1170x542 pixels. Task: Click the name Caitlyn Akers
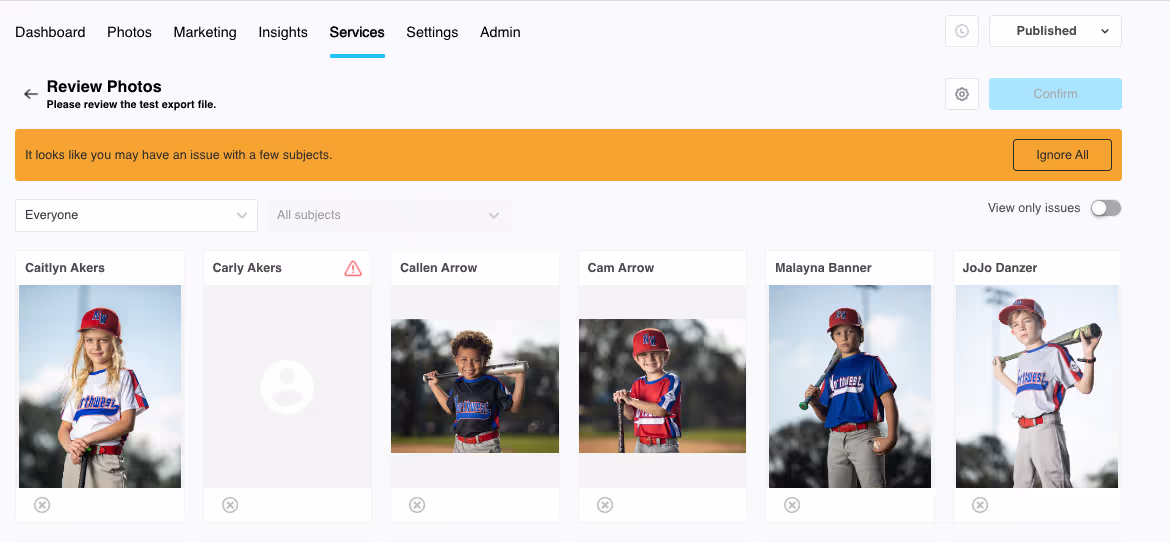tap(65, 268)
